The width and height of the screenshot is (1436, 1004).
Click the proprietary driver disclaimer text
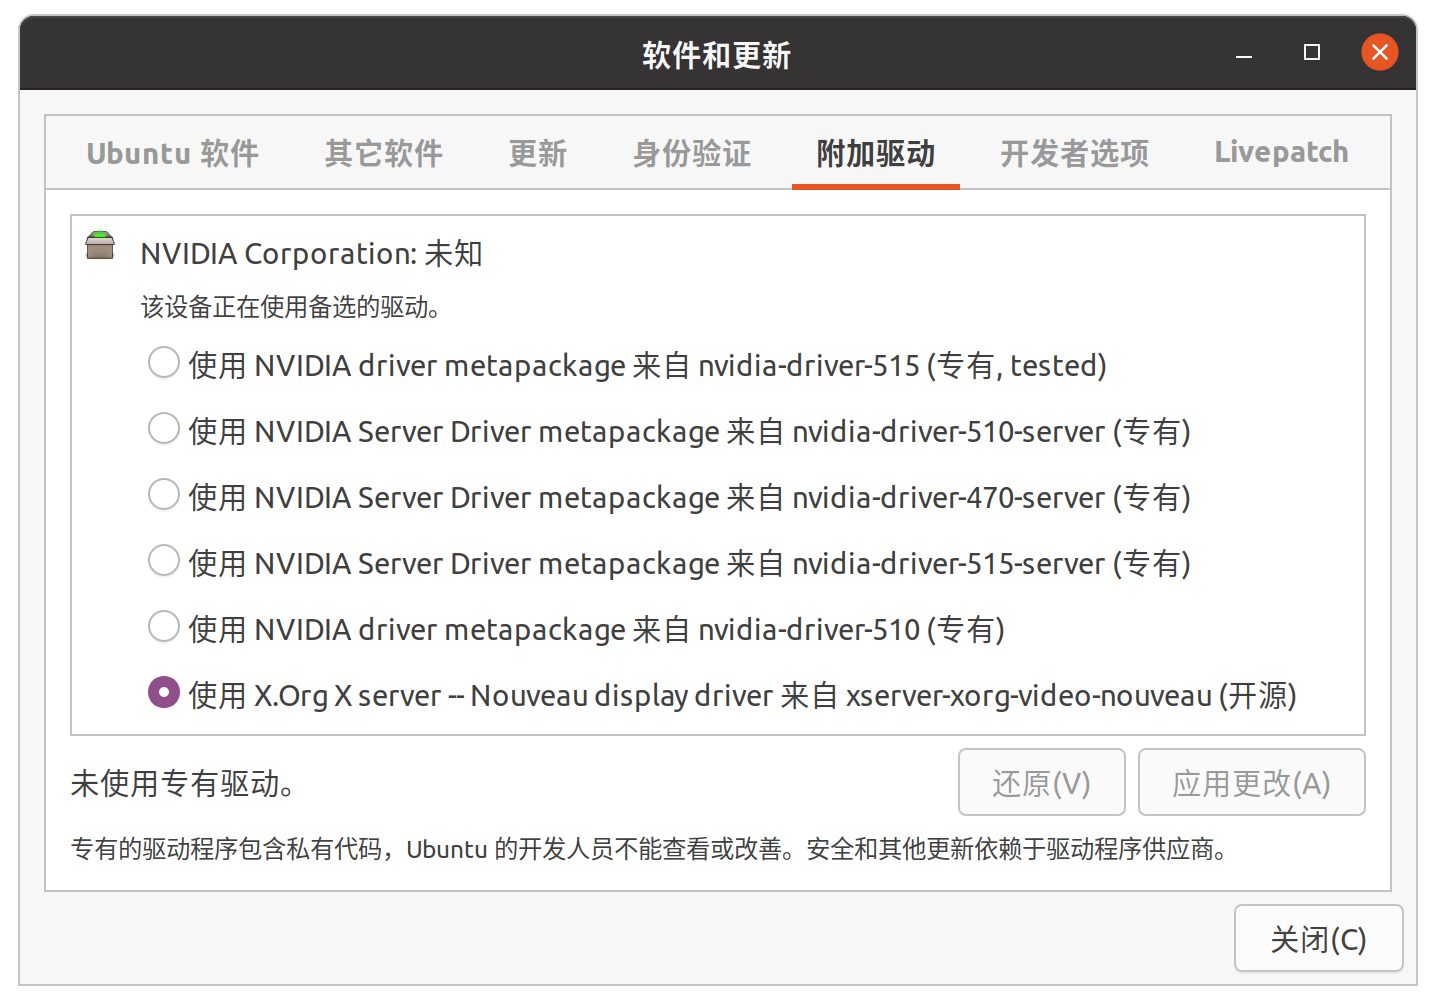click(x=649, y=849)
